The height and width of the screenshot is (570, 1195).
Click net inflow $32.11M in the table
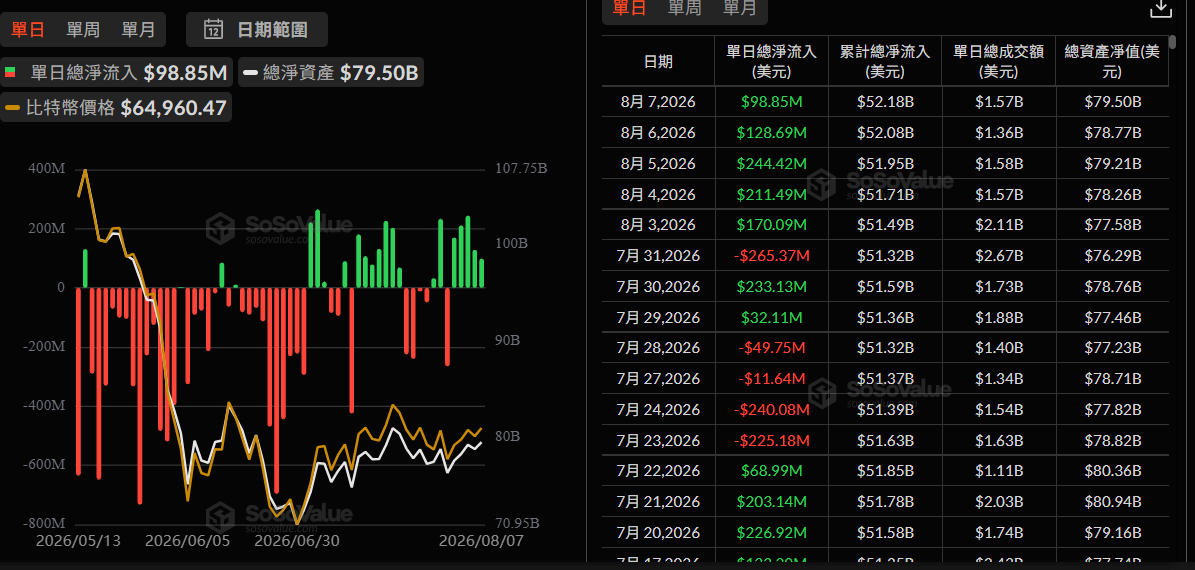771,317
